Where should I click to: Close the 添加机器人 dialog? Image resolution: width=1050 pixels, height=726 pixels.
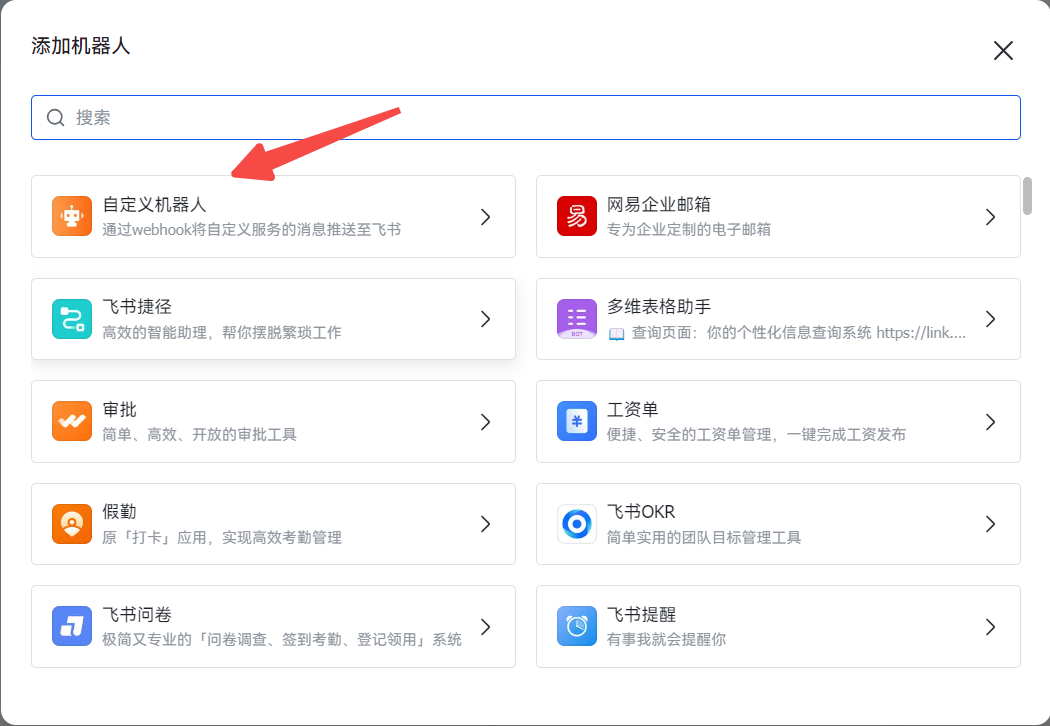pos(1003,50)
